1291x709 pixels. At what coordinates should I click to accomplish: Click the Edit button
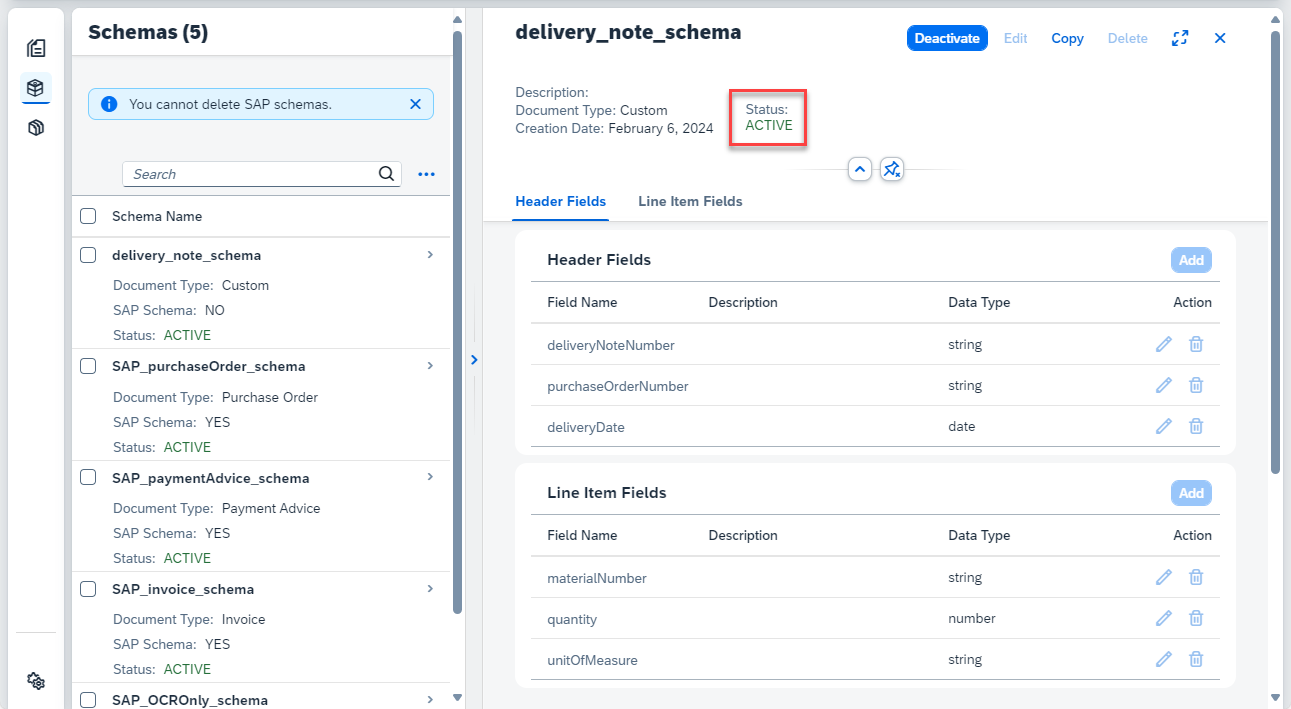point(1015,38)
